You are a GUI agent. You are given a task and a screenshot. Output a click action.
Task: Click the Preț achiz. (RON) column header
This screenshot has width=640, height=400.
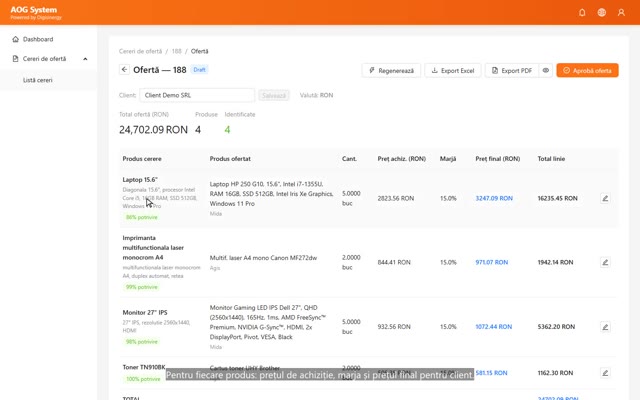point(402,159)
